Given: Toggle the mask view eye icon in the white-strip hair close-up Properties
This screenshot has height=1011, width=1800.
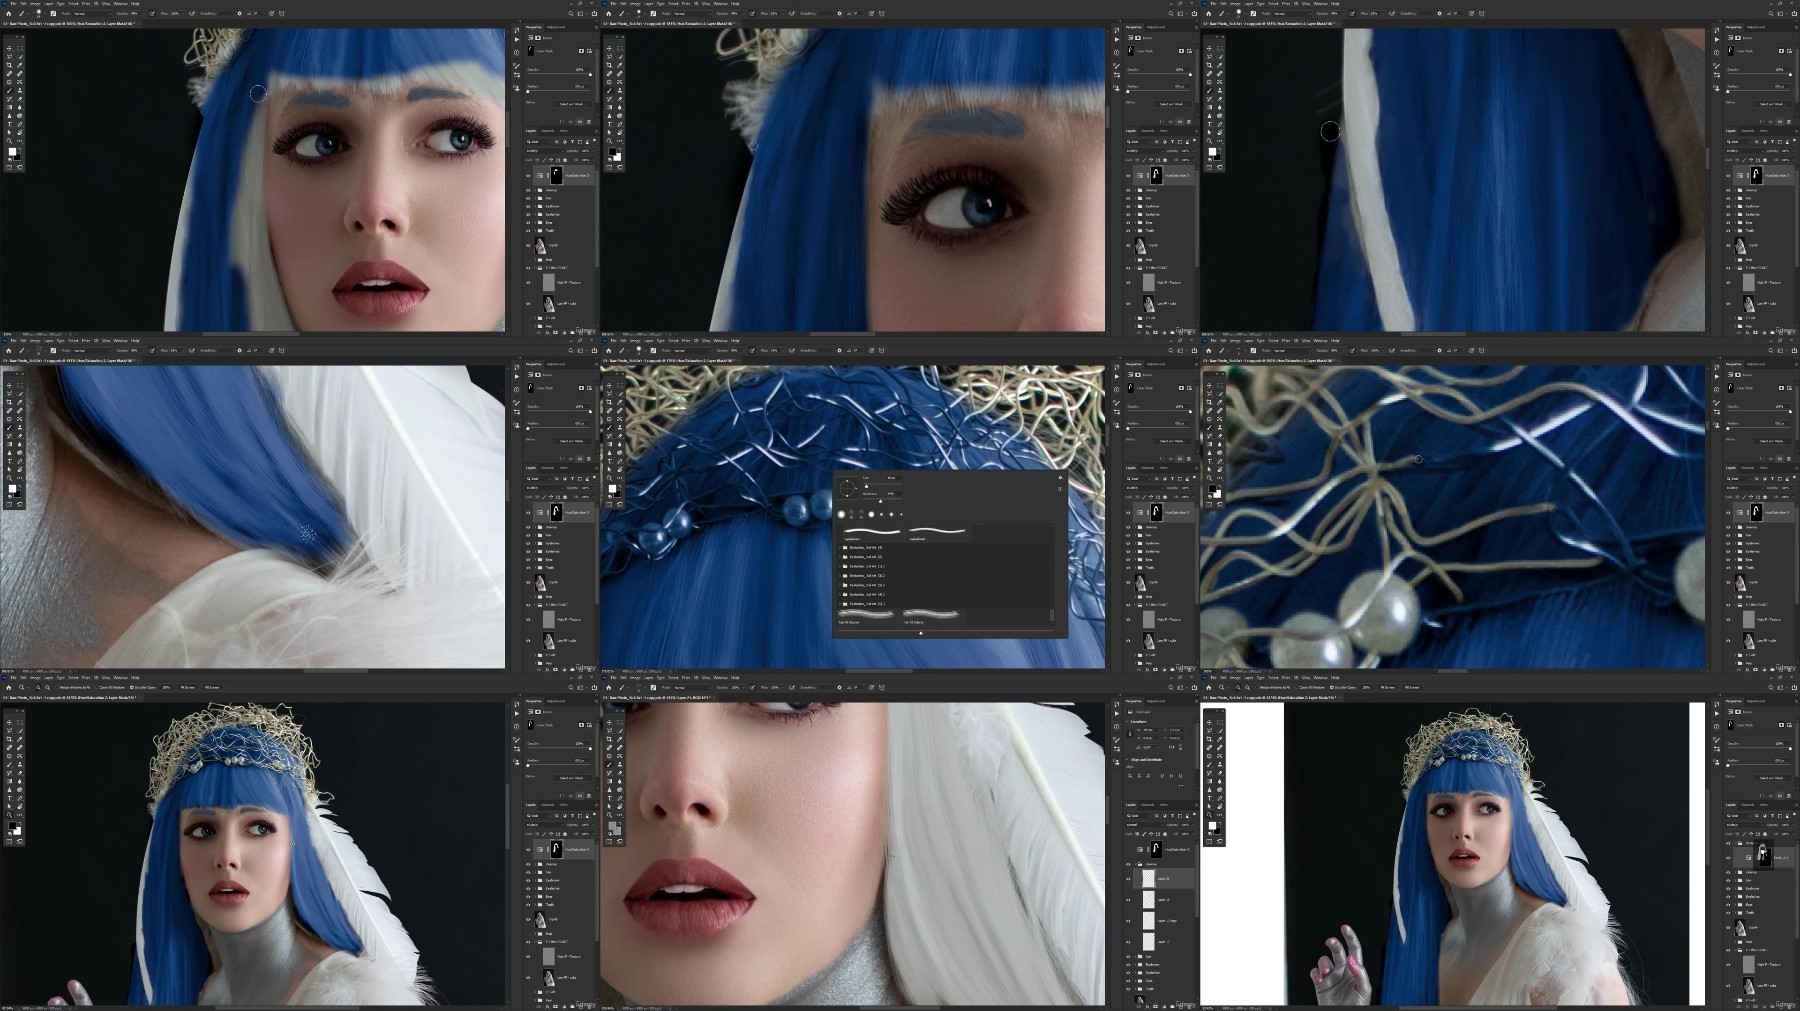Looking at the screenshot, I should click(x=1780, y=121).
